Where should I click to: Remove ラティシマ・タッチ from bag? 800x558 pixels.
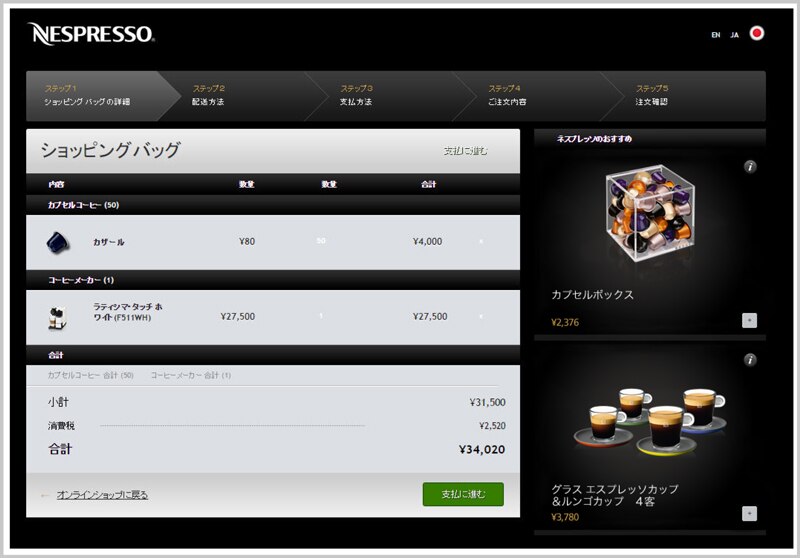[x=481, y=316]
